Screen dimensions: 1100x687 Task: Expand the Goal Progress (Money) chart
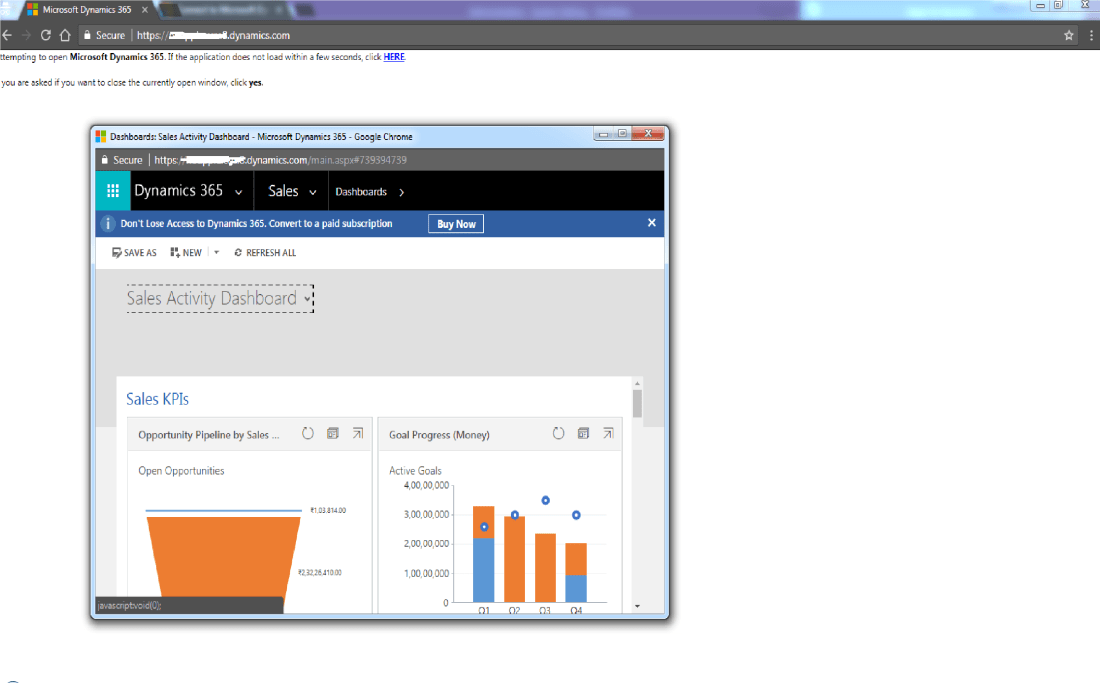tap(608, 434)
